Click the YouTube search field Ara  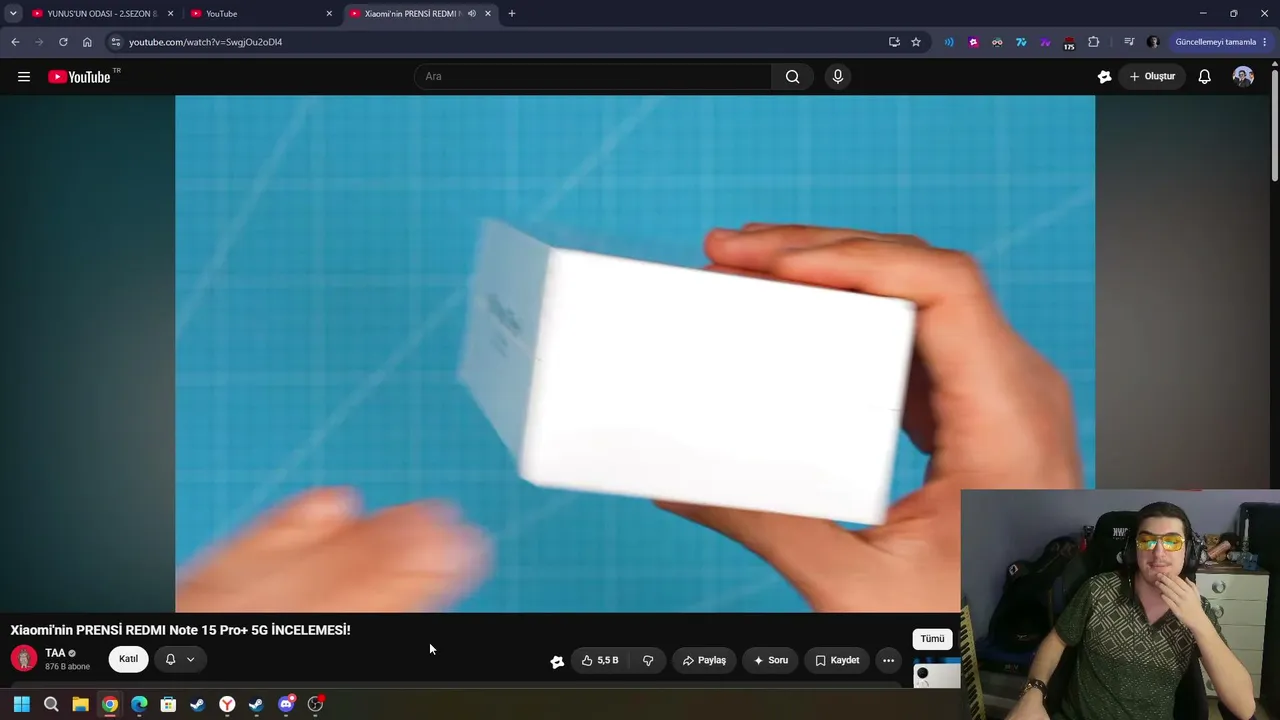coord(593,77)
